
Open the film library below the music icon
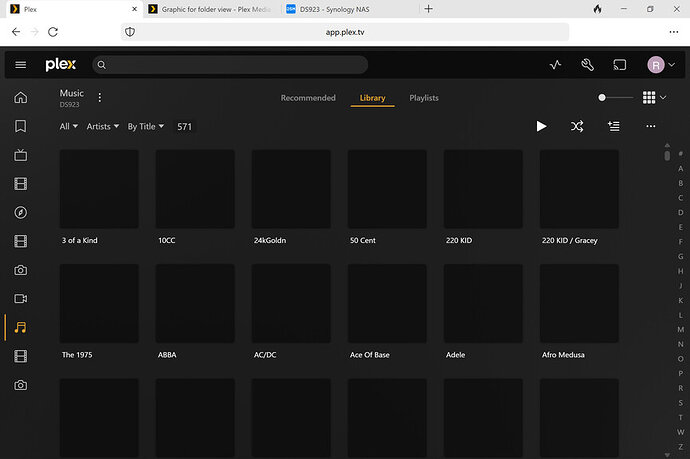20,356
